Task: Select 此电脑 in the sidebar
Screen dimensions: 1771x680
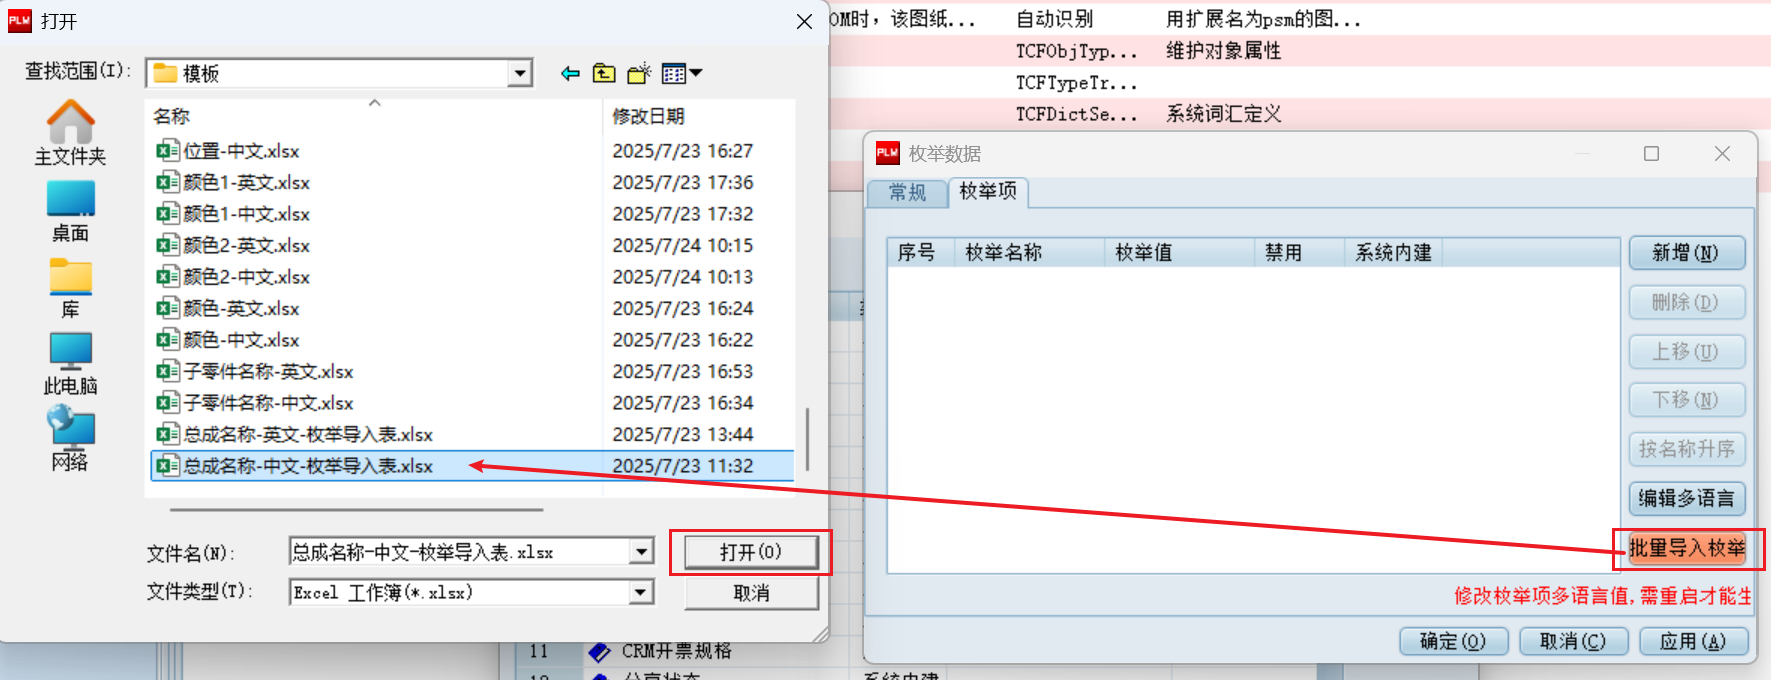Action: (70, 364)
